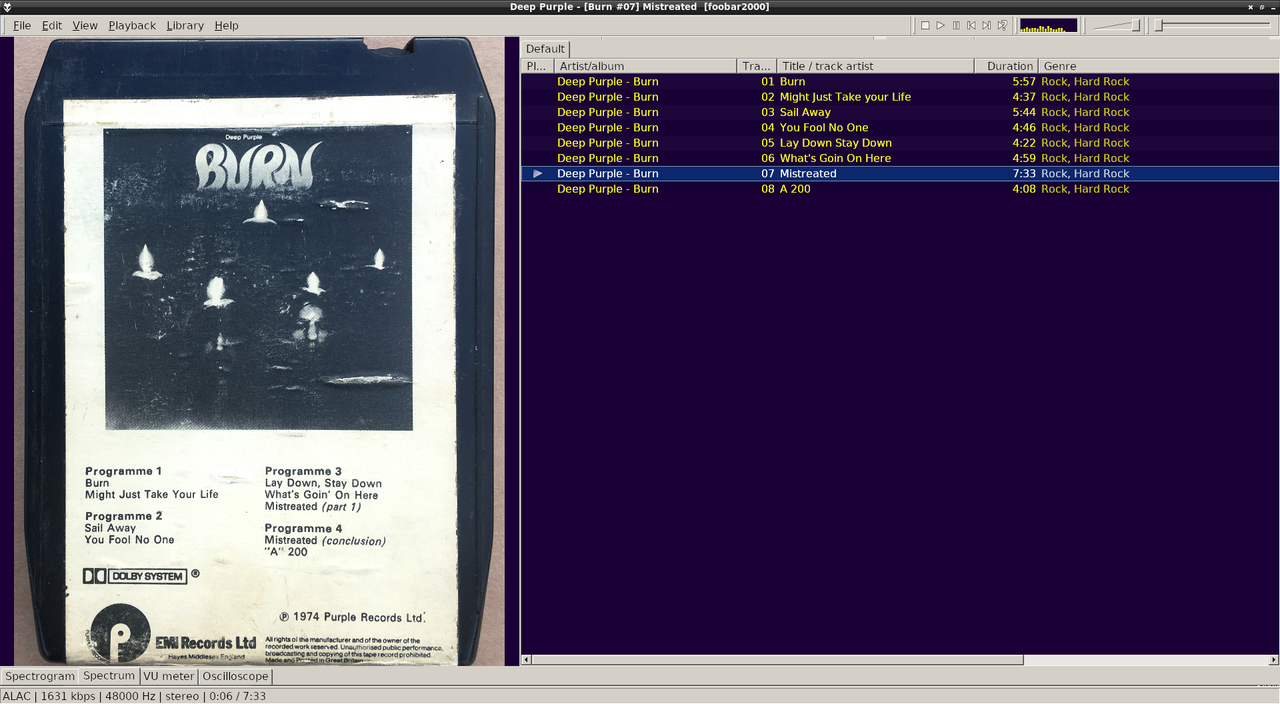The image size is (1280, 704).
Task: Click the Tra... track number column header
Action: tap(756, 66)
